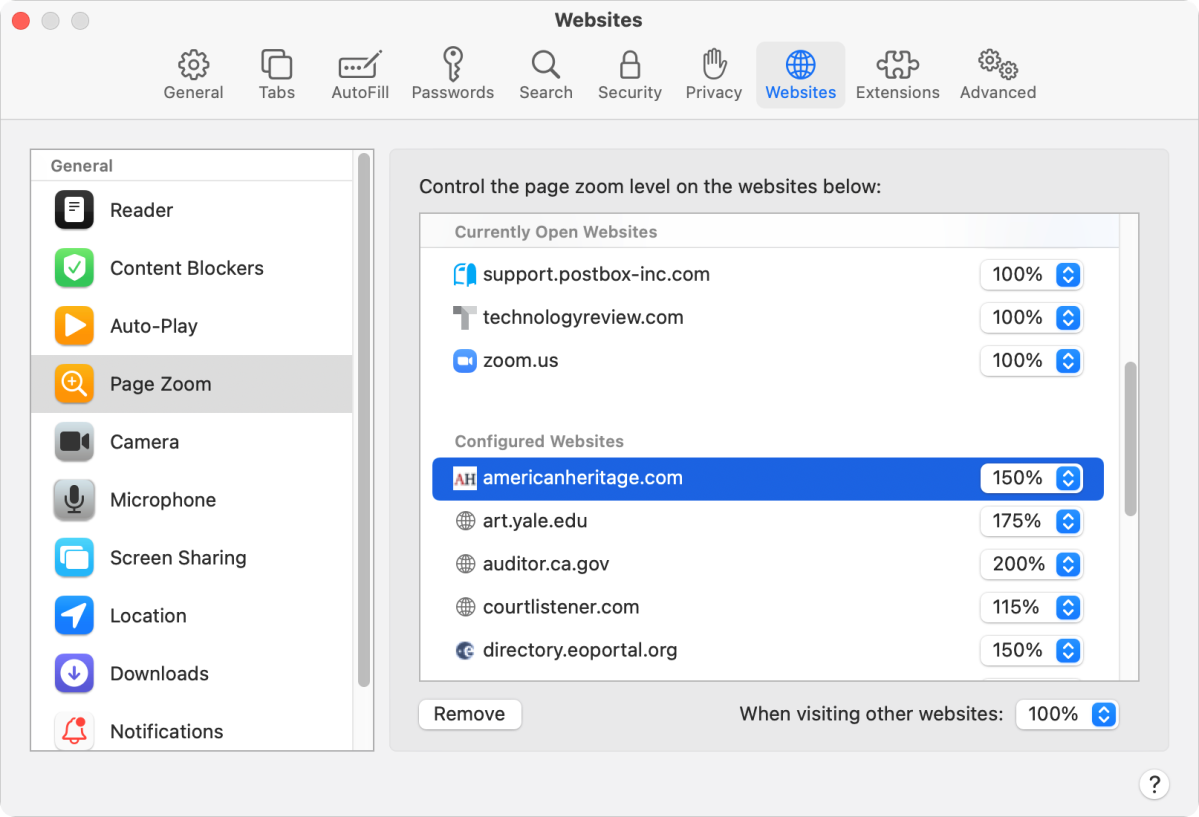1199x817 pixels.
Task: Click the americanheritage.com AH favicon
Action: (x=465, y=479)
